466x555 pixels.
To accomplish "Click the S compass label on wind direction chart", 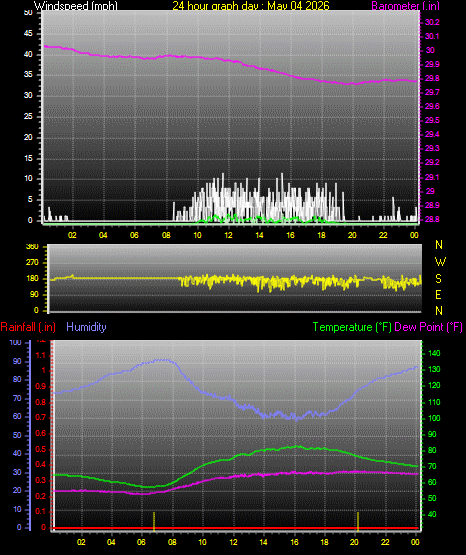I will (x=438, y=279).
